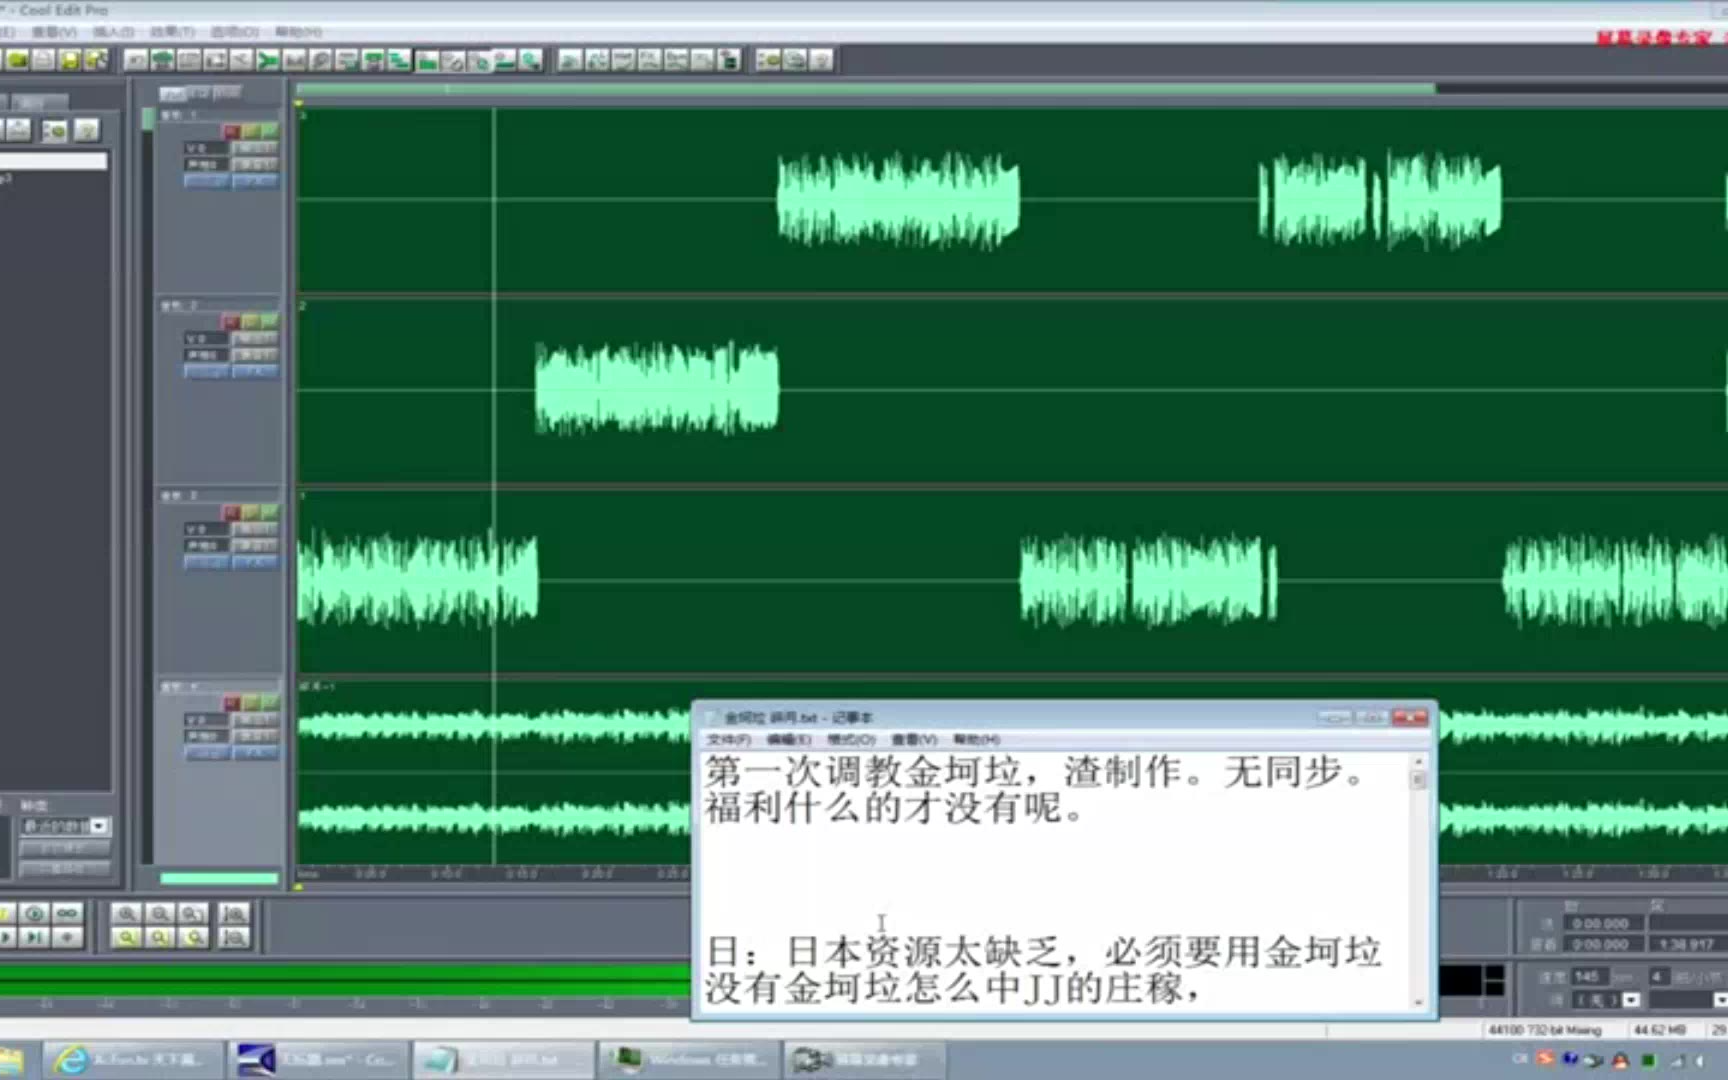Viewport: 1728px width, 1080px height.
Task: Expand the key dropdown showing (无)
Action: click(1631, 999)
